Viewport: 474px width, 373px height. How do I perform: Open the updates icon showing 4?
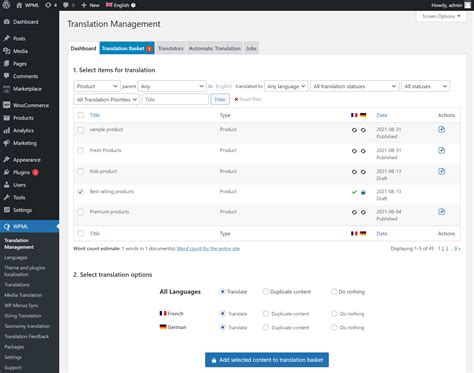pyautogui.click(x=51, y=5)
